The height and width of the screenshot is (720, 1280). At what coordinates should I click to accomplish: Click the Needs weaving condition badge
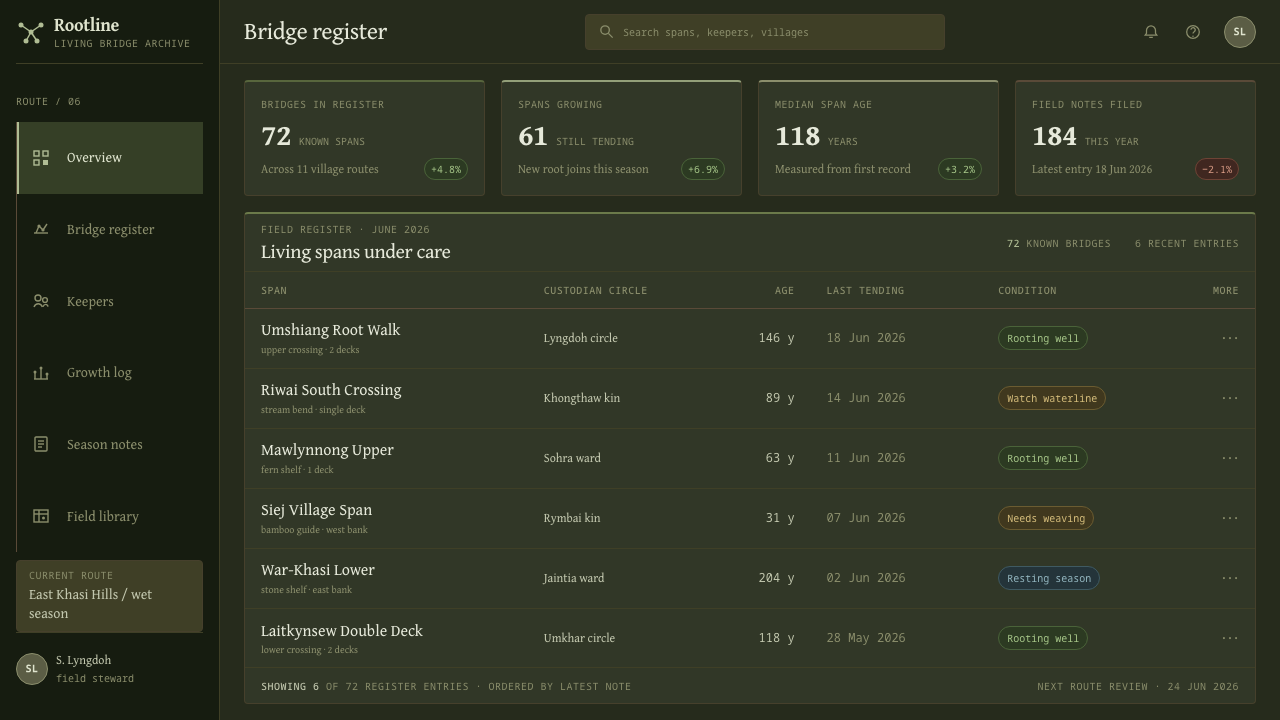click(1046, 518)
